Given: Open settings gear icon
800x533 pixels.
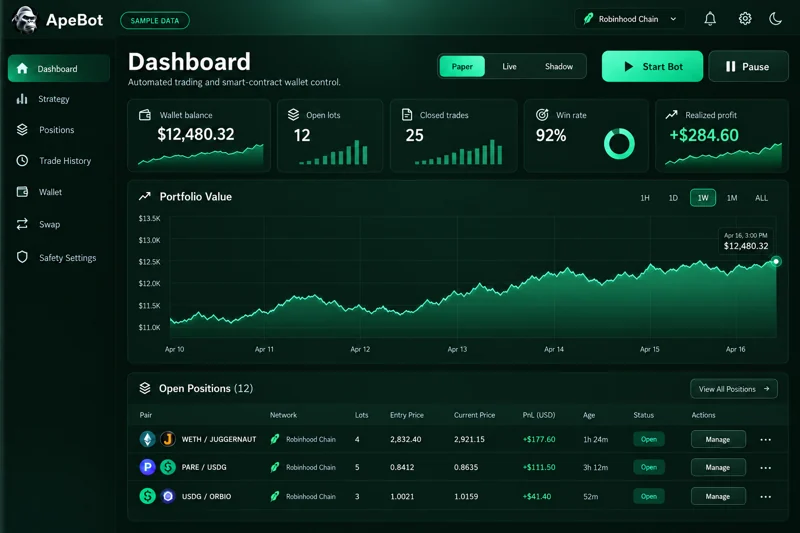Looking at the screenshot, I should pos(745,19).
